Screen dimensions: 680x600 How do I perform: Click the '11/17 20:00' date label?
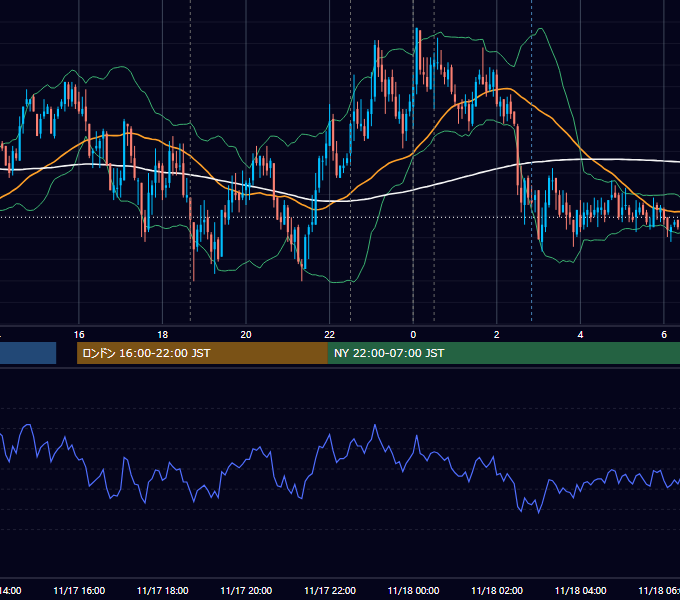tap(246, 591)
